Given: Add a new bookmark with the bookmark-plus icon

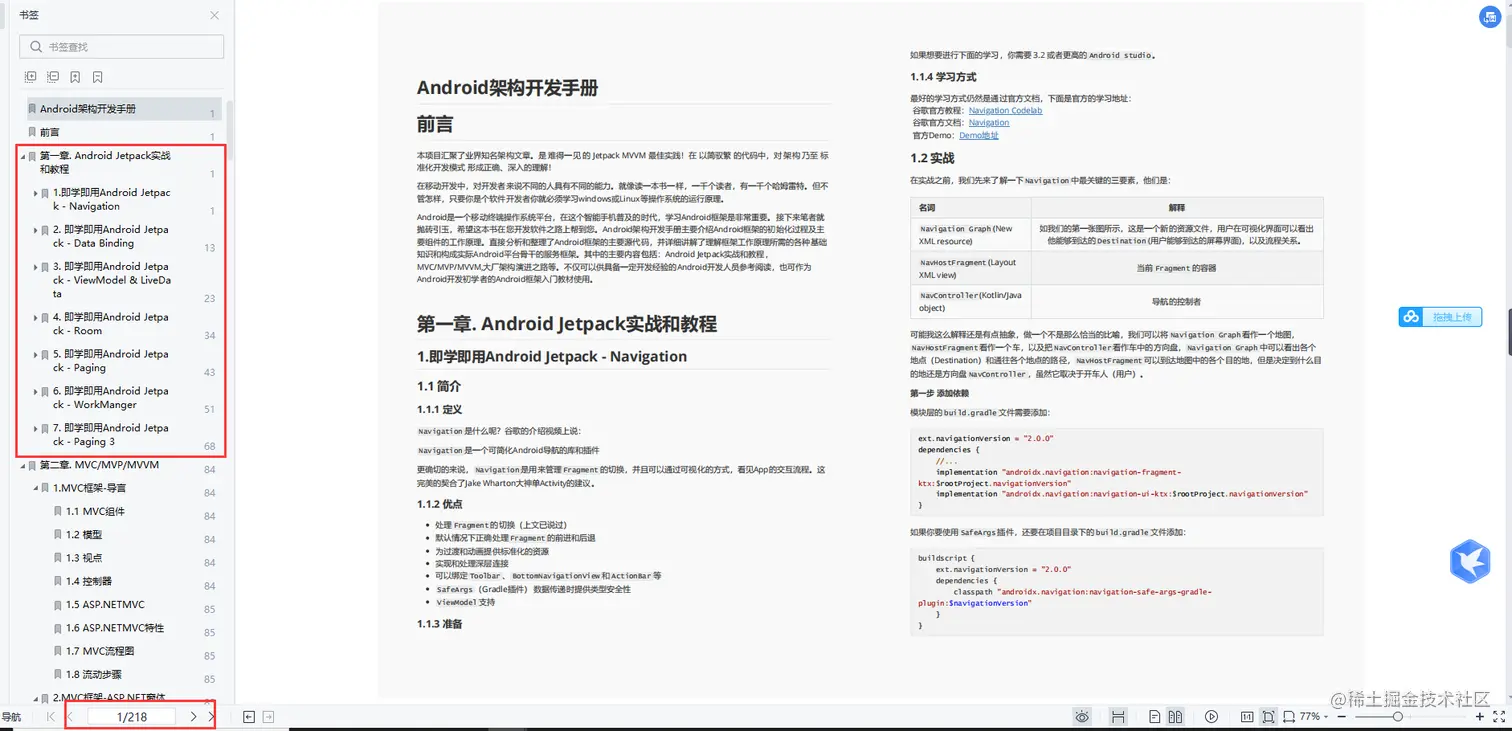Looking at the screenshot, I should point(75,77).
